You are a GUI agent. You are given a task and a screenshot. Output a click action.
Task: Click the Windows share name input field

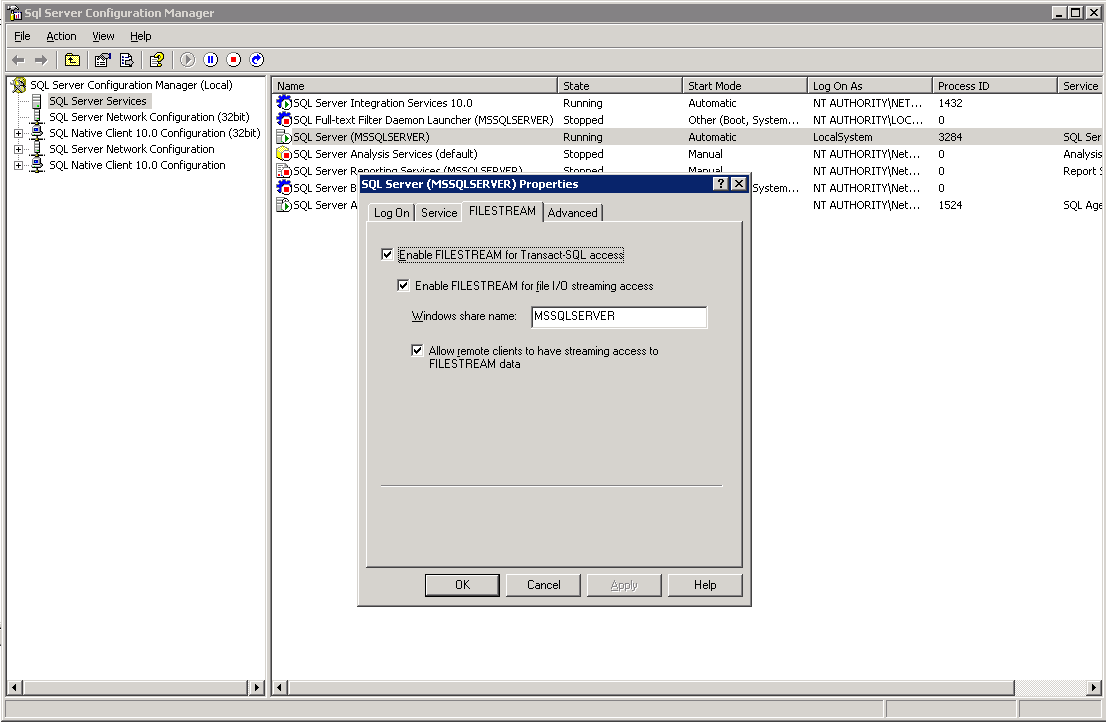tap(619, 317)
